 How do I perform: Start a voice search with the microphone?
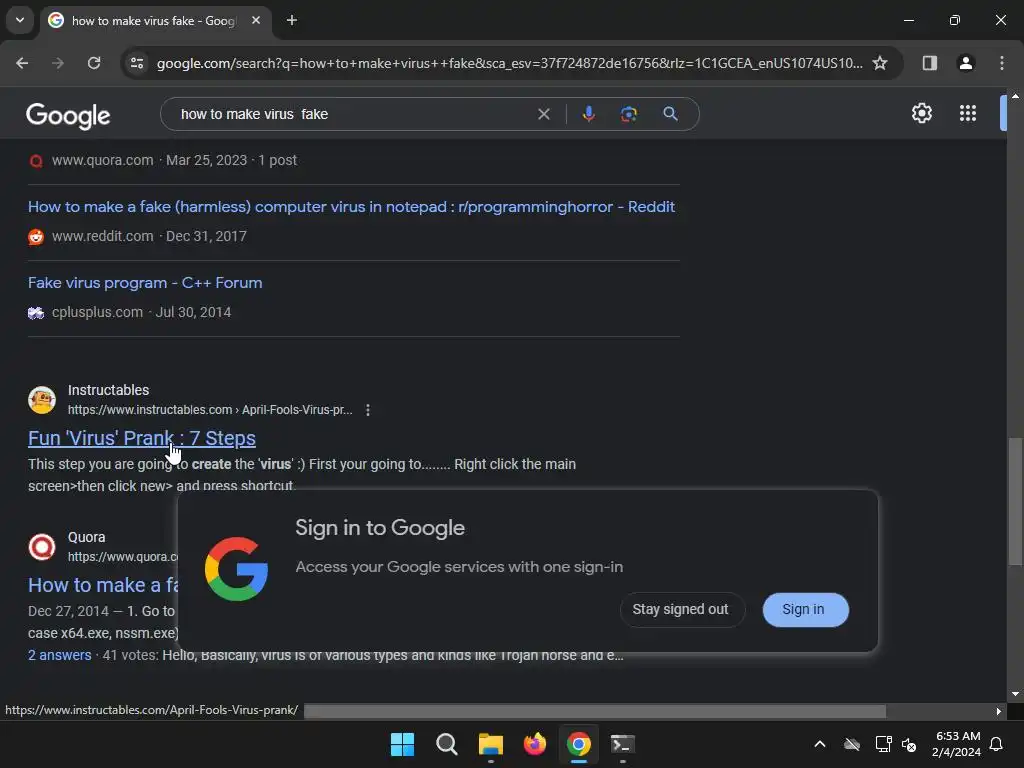(x=588, y=114)
